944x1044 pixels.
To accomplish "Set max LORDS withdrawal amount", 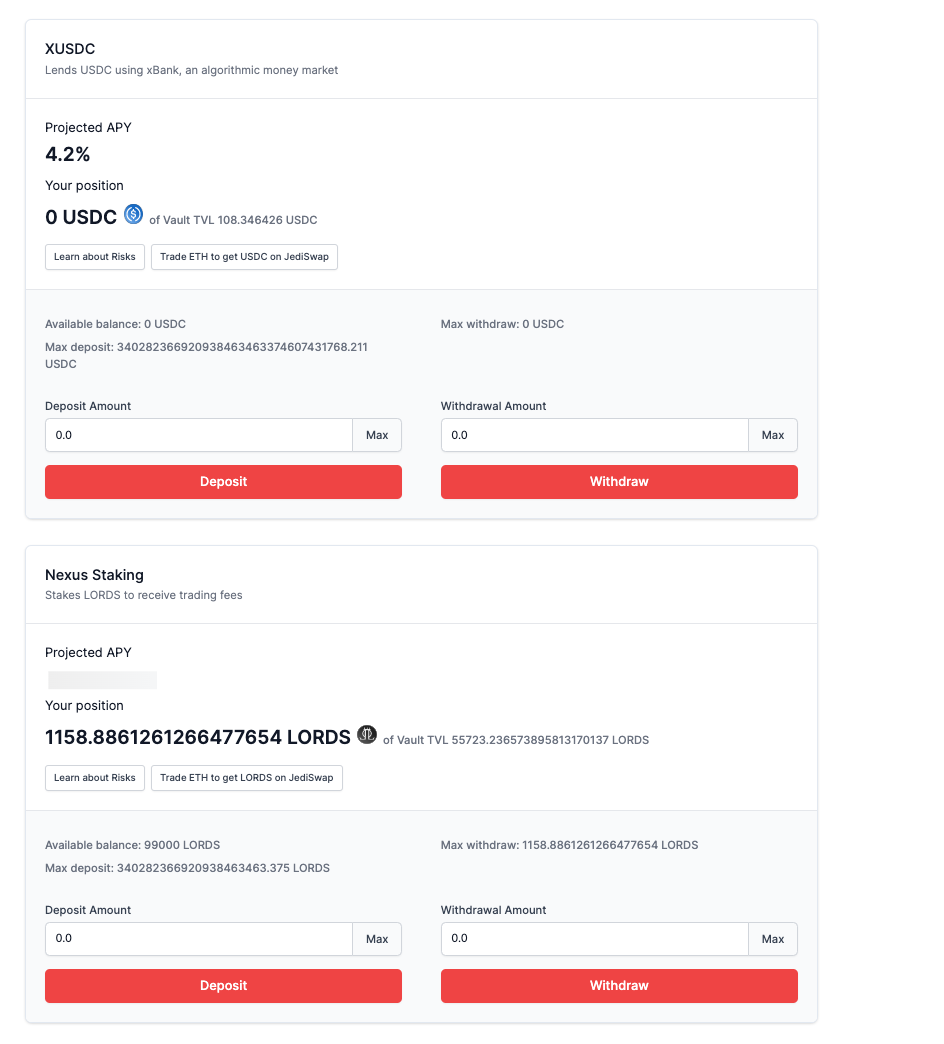I will 773,939.
